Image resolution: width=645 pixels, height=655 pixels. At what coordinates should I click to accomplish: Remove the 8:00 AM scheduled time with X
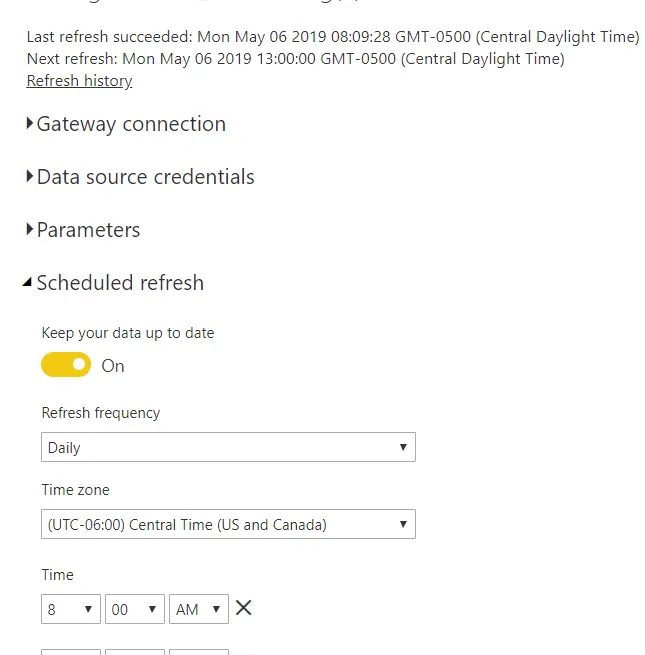tap(243, 608)
